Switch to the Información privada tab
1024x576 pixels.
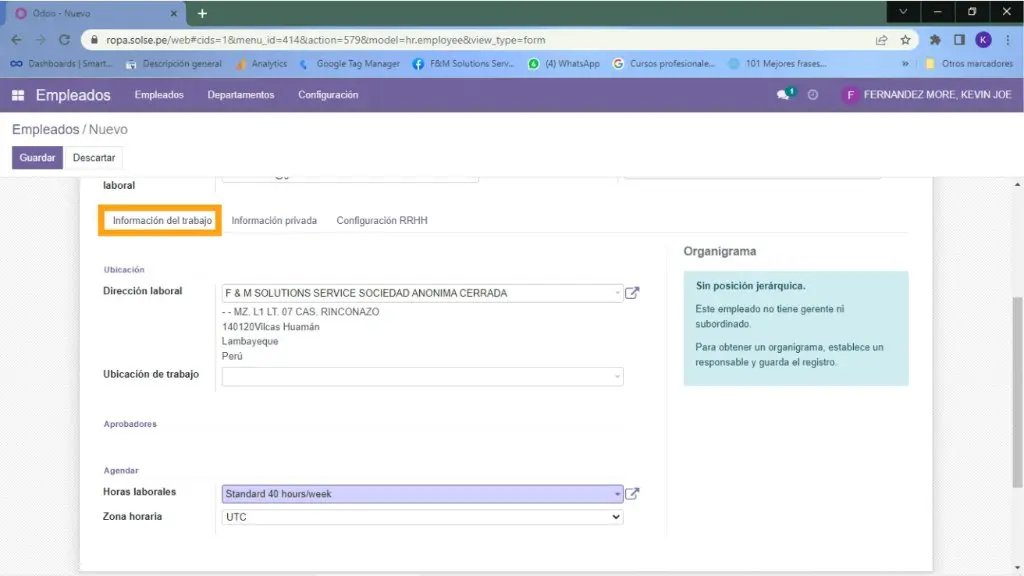[x=274, y=220]
